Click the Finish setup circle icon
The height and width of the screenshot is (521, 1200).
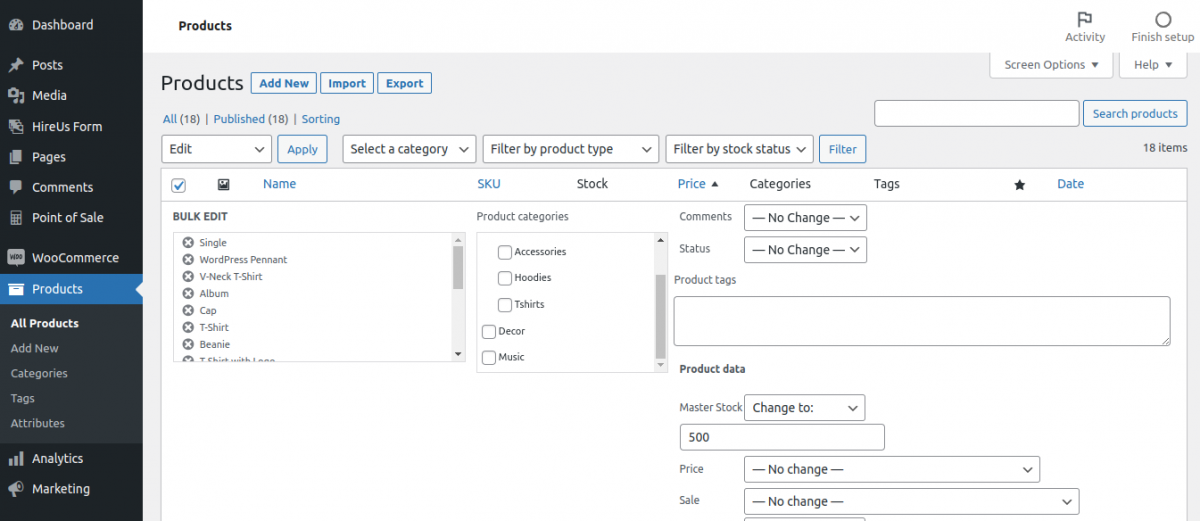point(1162,19)
